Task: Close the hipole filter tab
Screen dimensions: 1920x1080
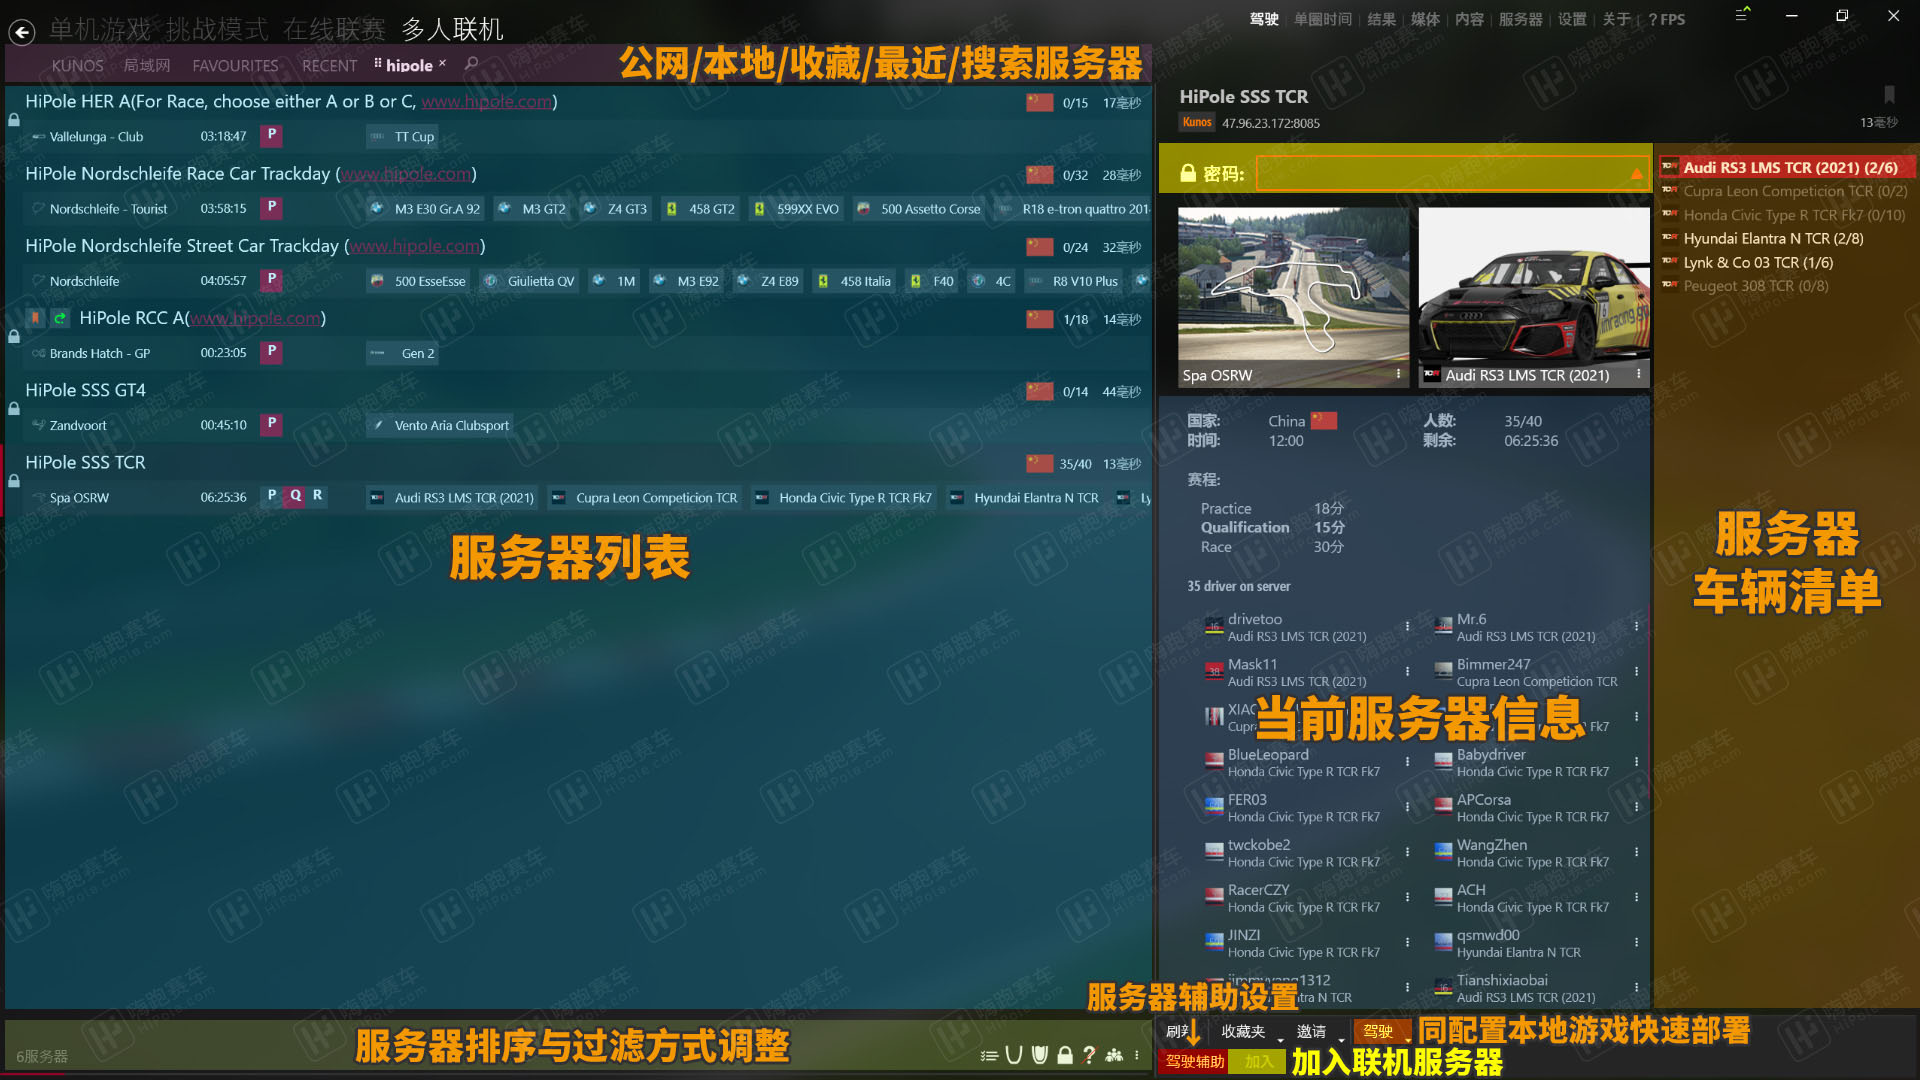Action: tap(442, 63)
